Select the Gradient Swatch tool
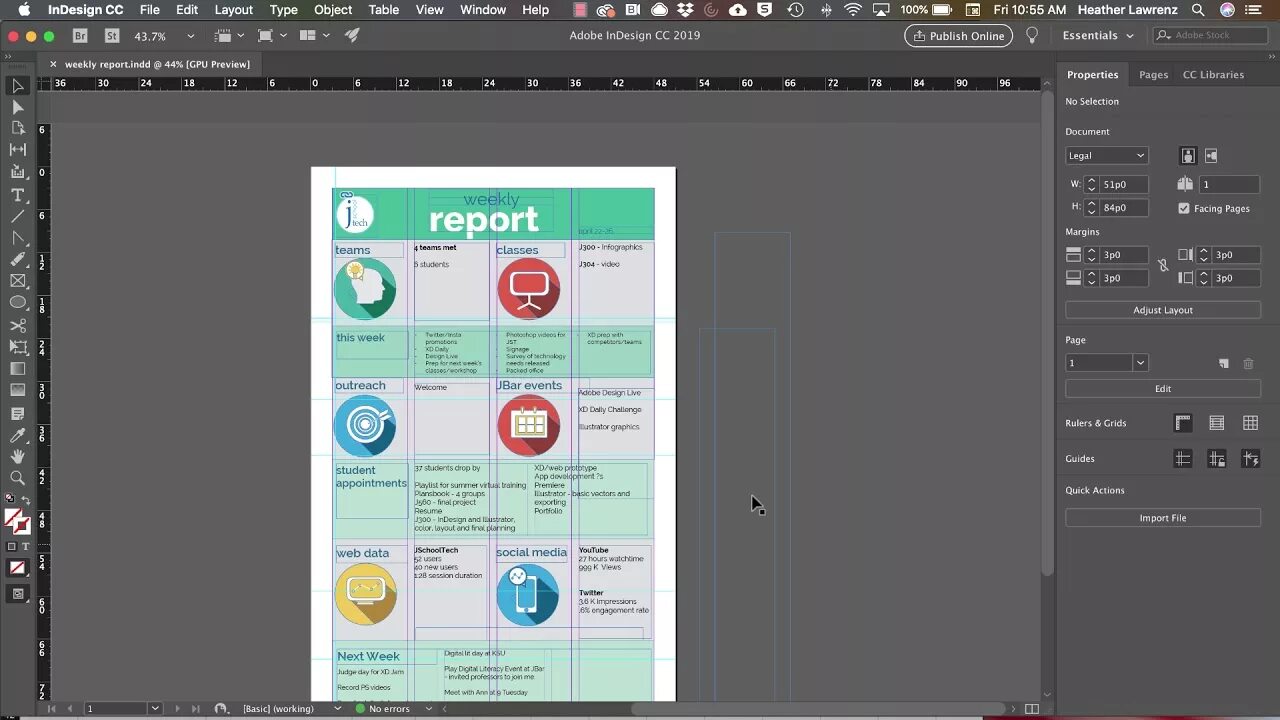Viewport: 1280px width, 720px height. (17, 369)
